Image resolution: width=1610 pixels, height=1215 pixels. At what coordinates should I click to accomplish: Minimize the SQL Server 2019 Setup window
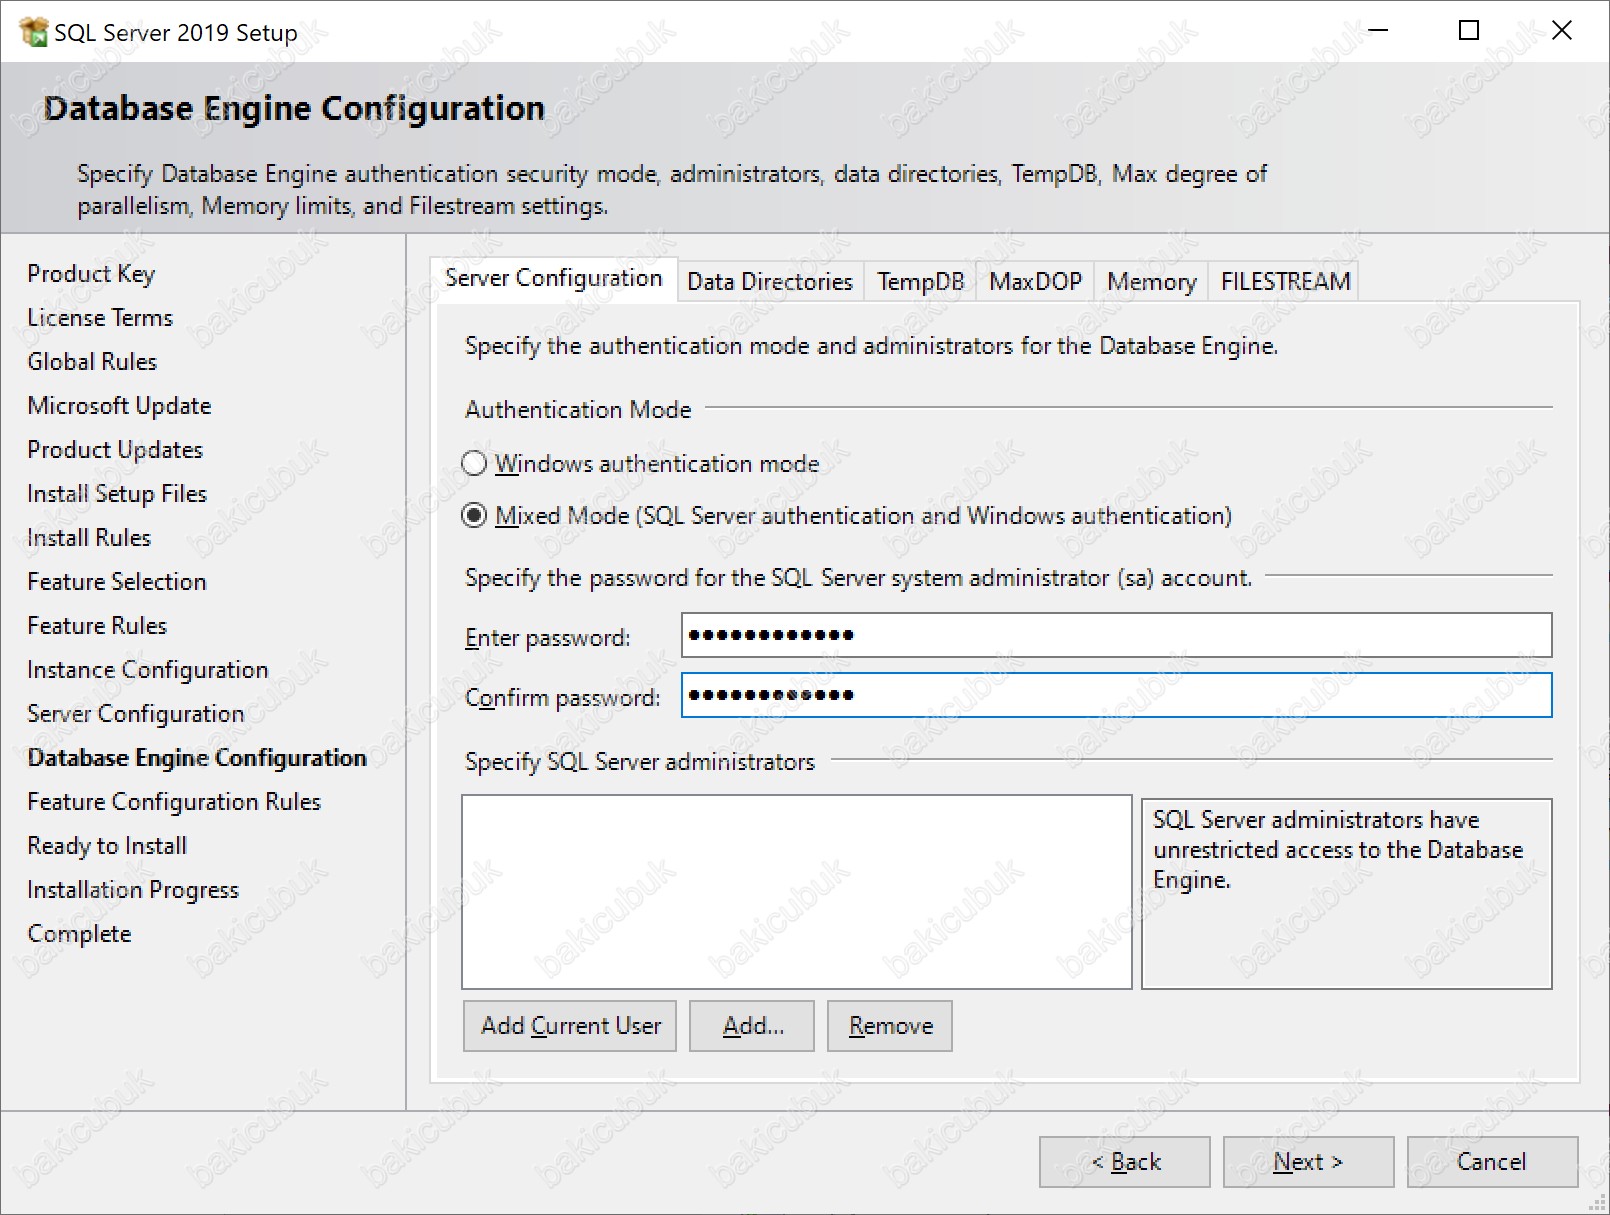pos(1378,31)
